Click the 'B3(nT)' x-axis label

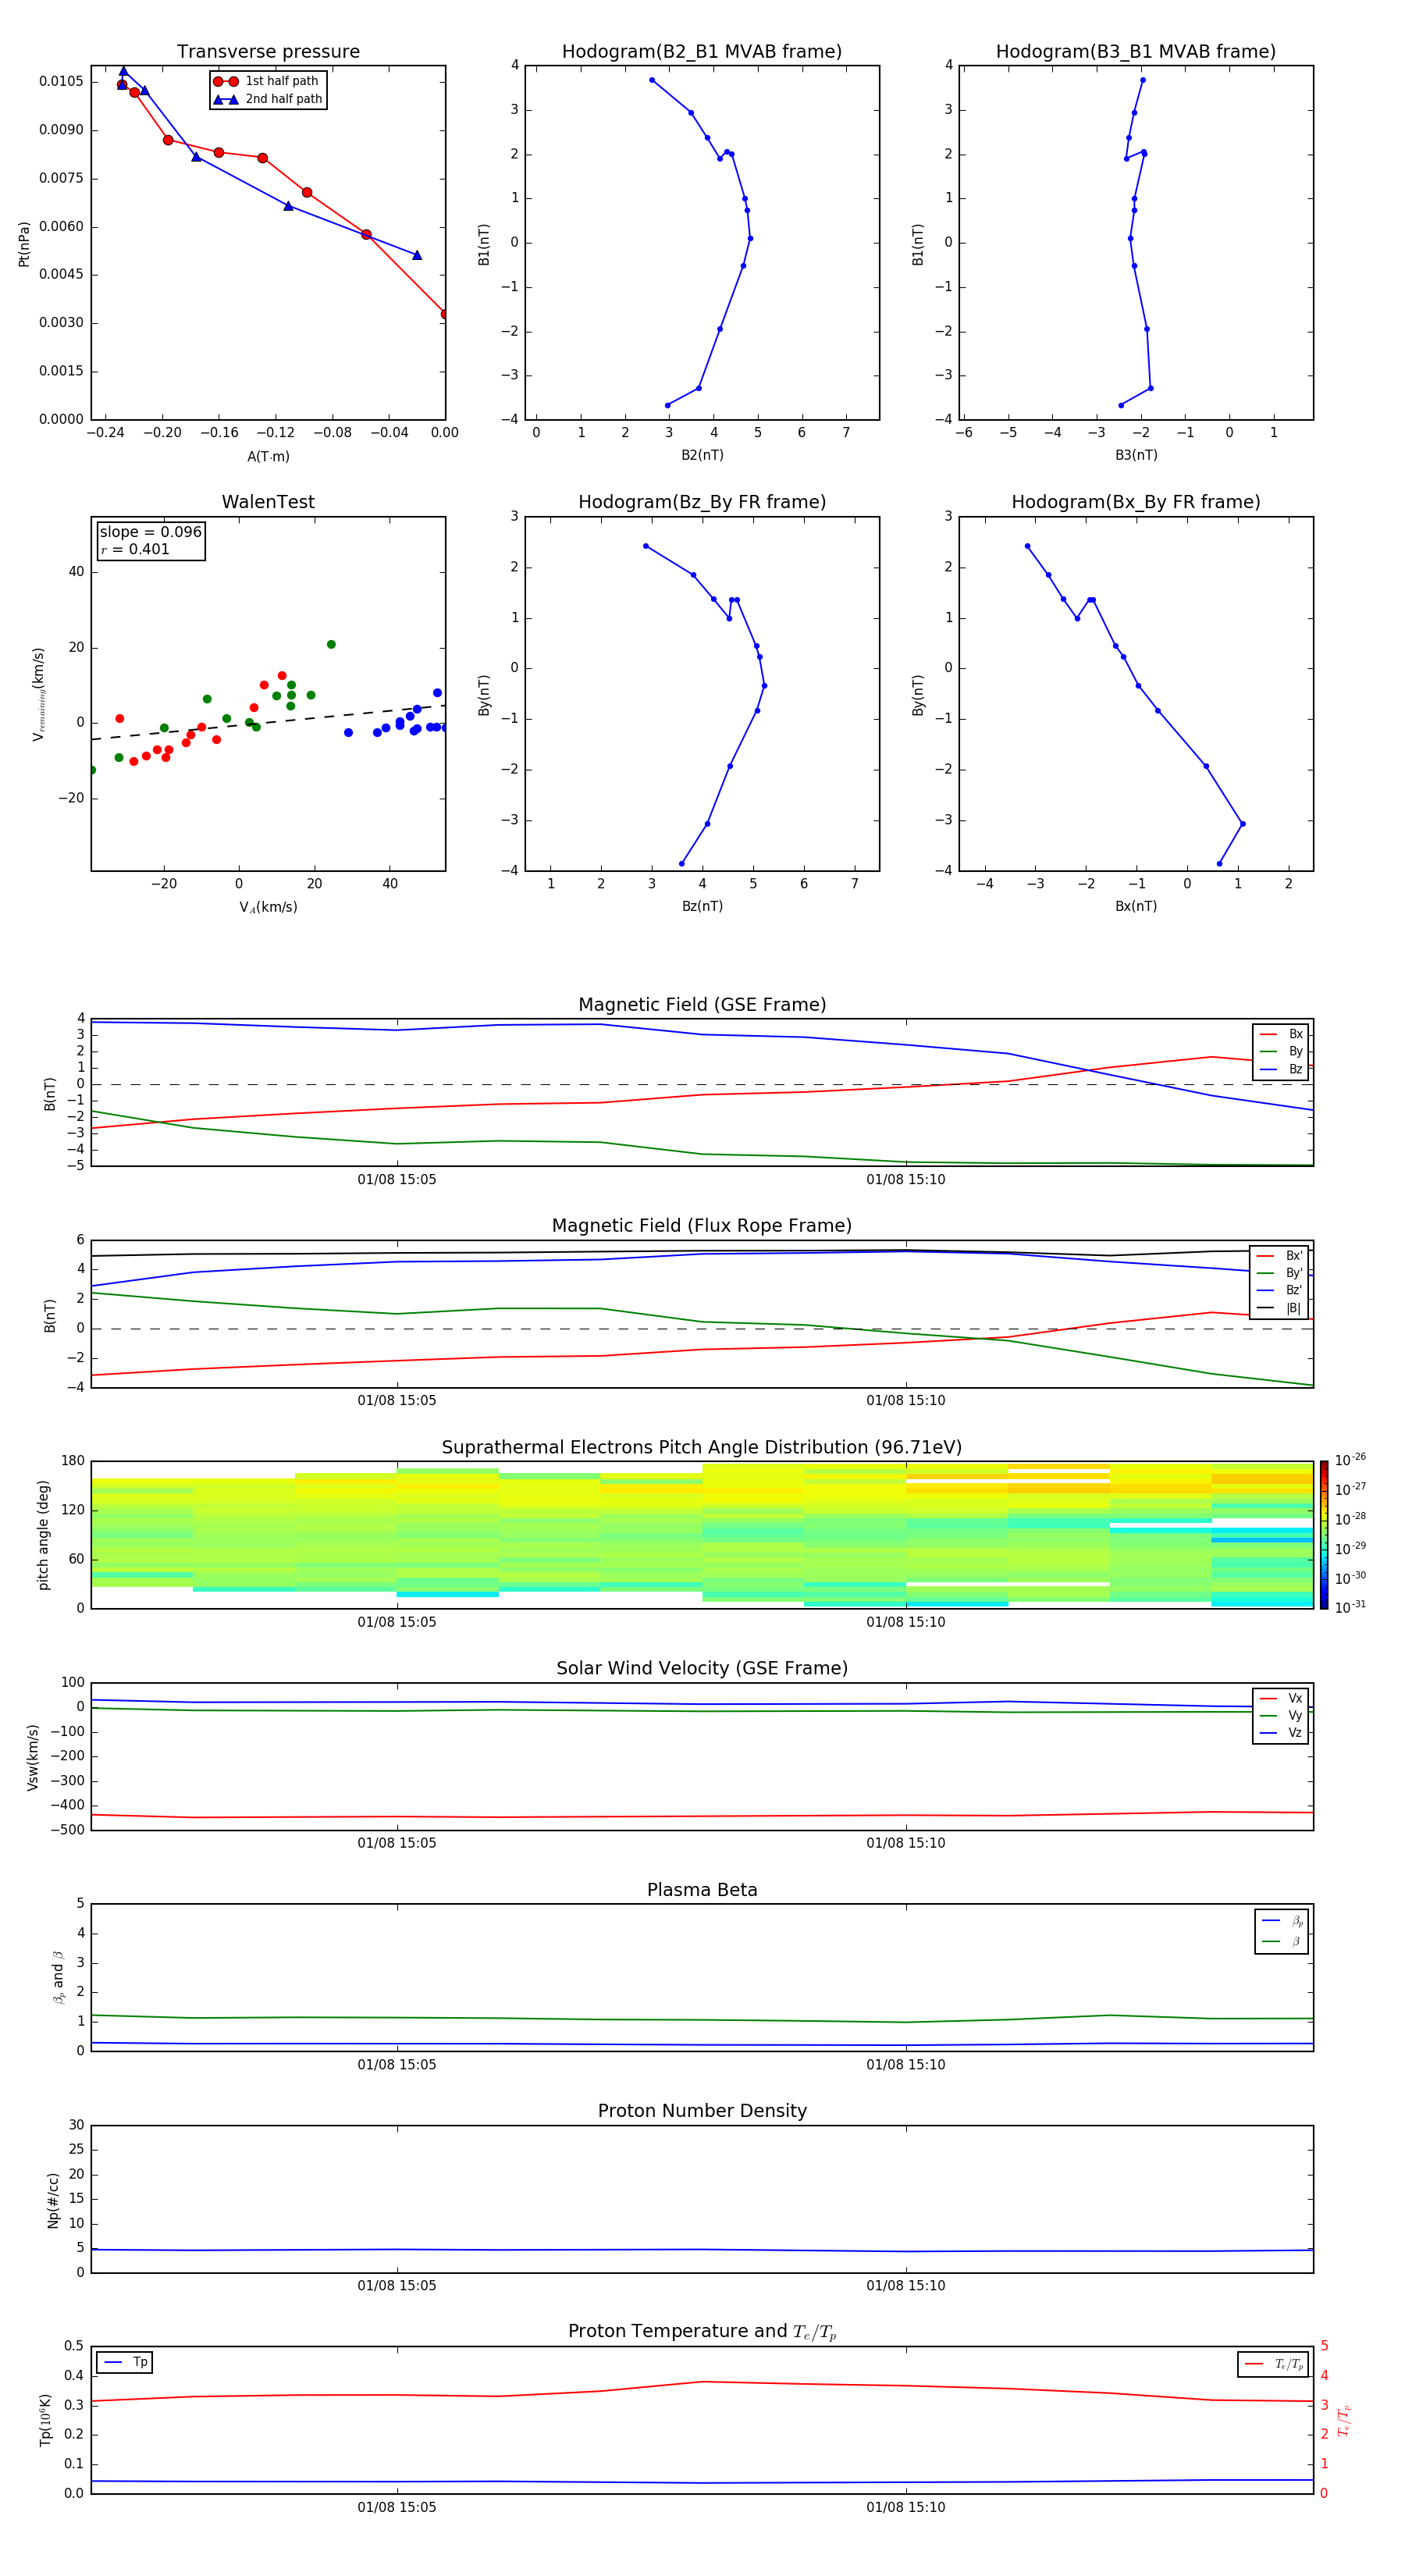(x=1136, y=455)
